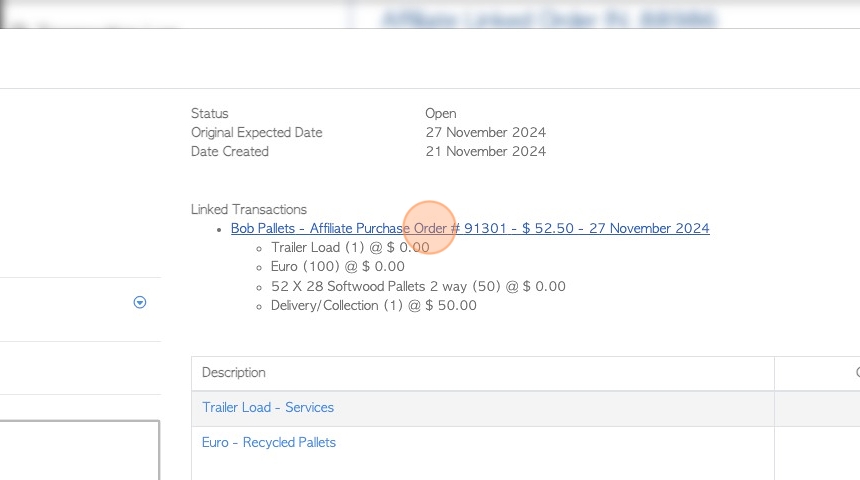Click the Trailer Load (1) line item
Image resolution: width=860 pixels, height=480 pixels.
coord(350,247)
